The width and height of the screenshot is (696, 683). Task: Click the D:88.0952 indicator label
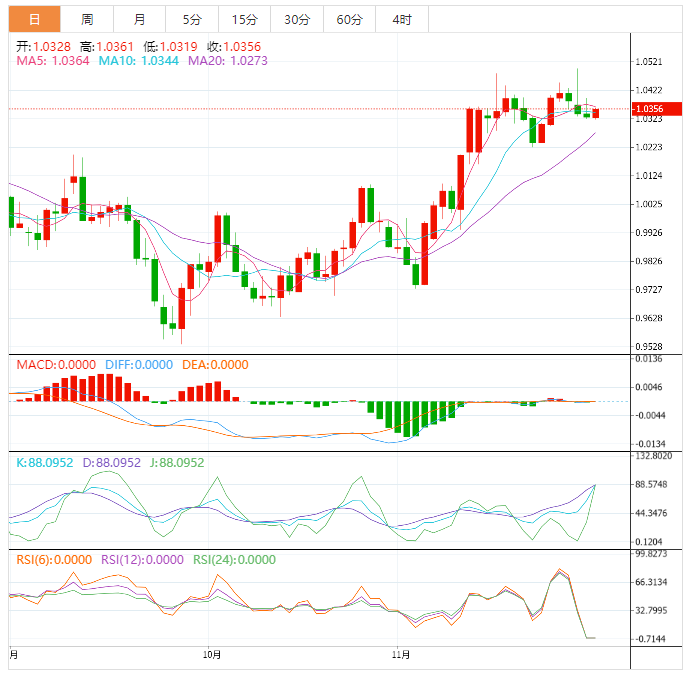tap(111, 463)
